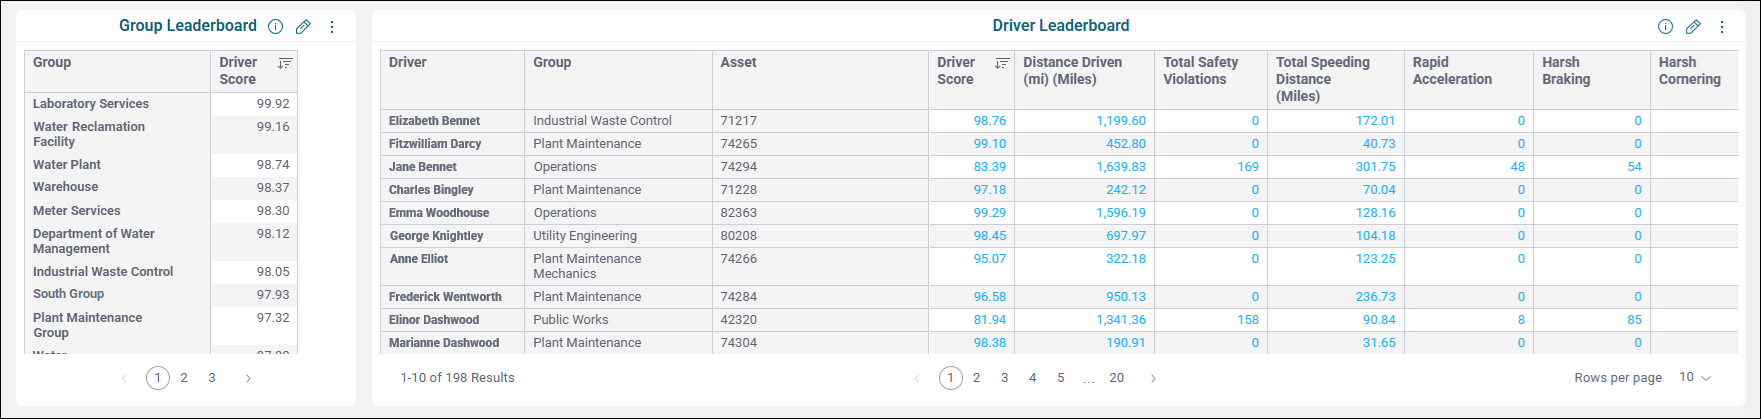Select Charles Bingley driver row name
1761x419 pixels.
[x=431, y=190]
